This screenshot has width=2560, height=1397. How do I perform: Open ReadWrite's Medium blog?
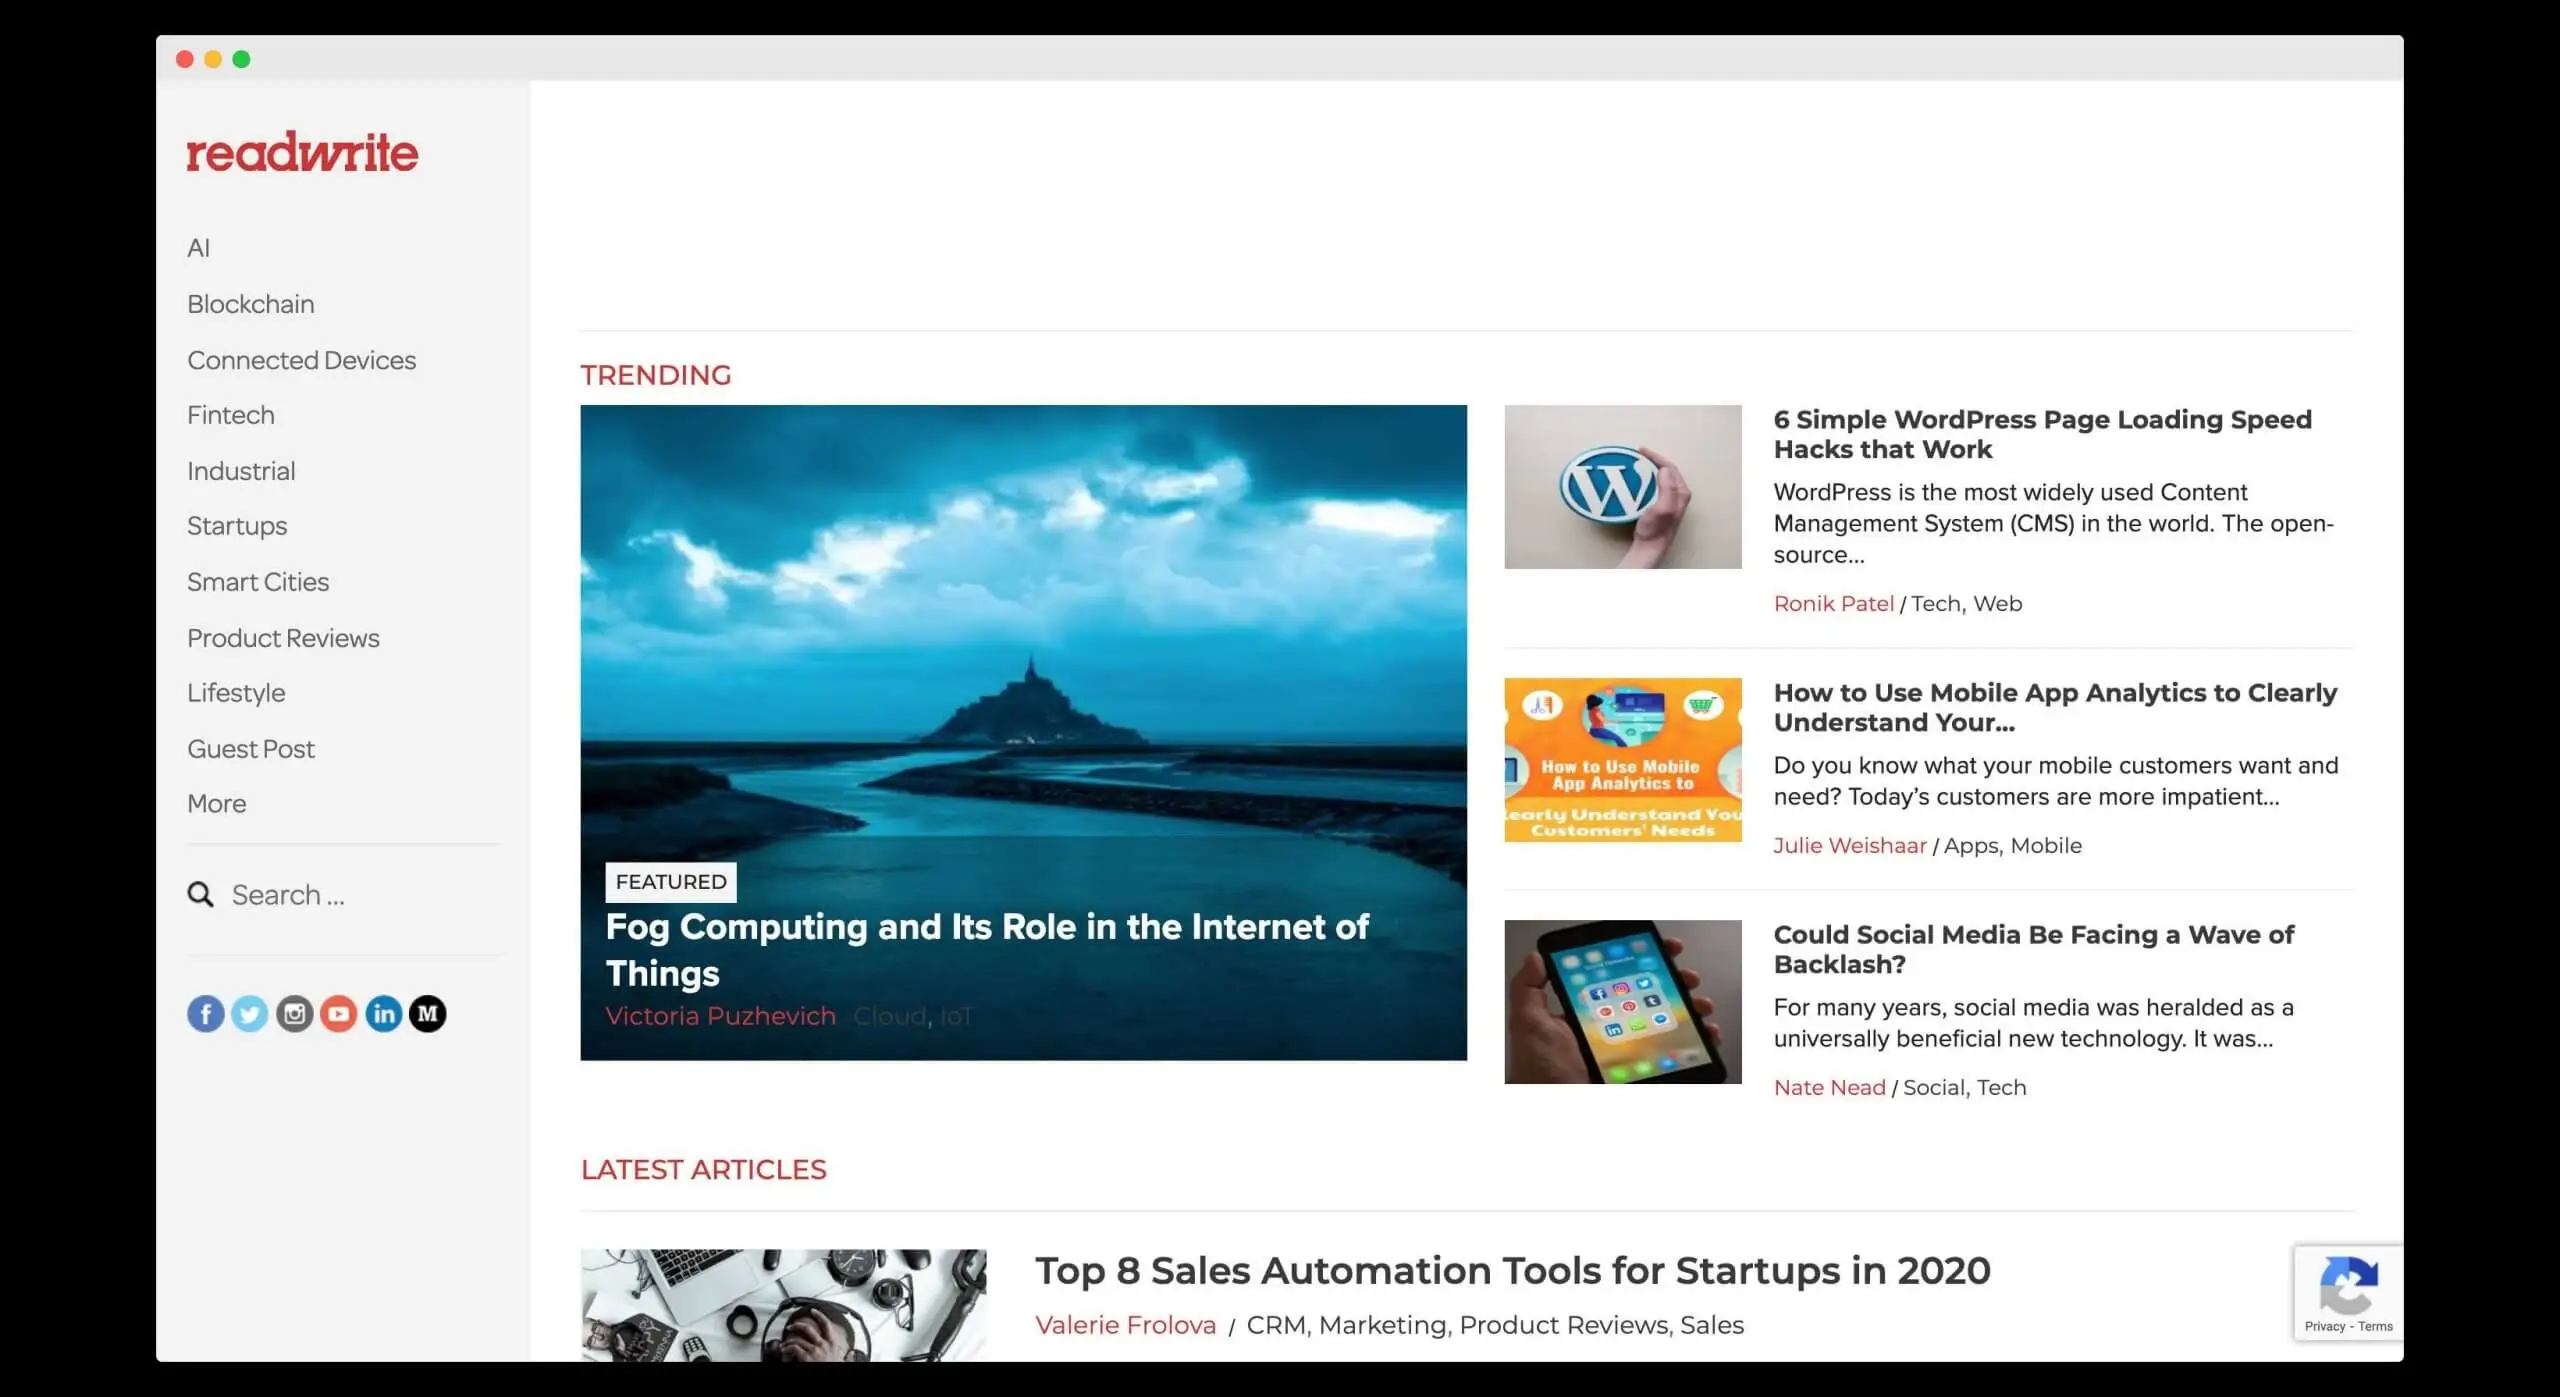[427, 1013]
